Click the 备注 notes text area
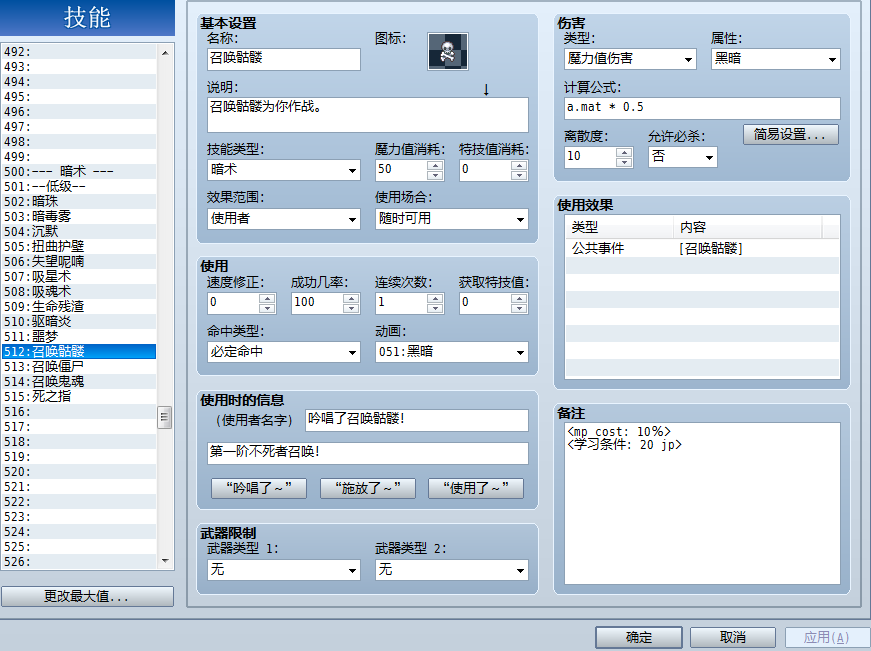The width and height of the screenshot is (871, 651). (702, 503)
